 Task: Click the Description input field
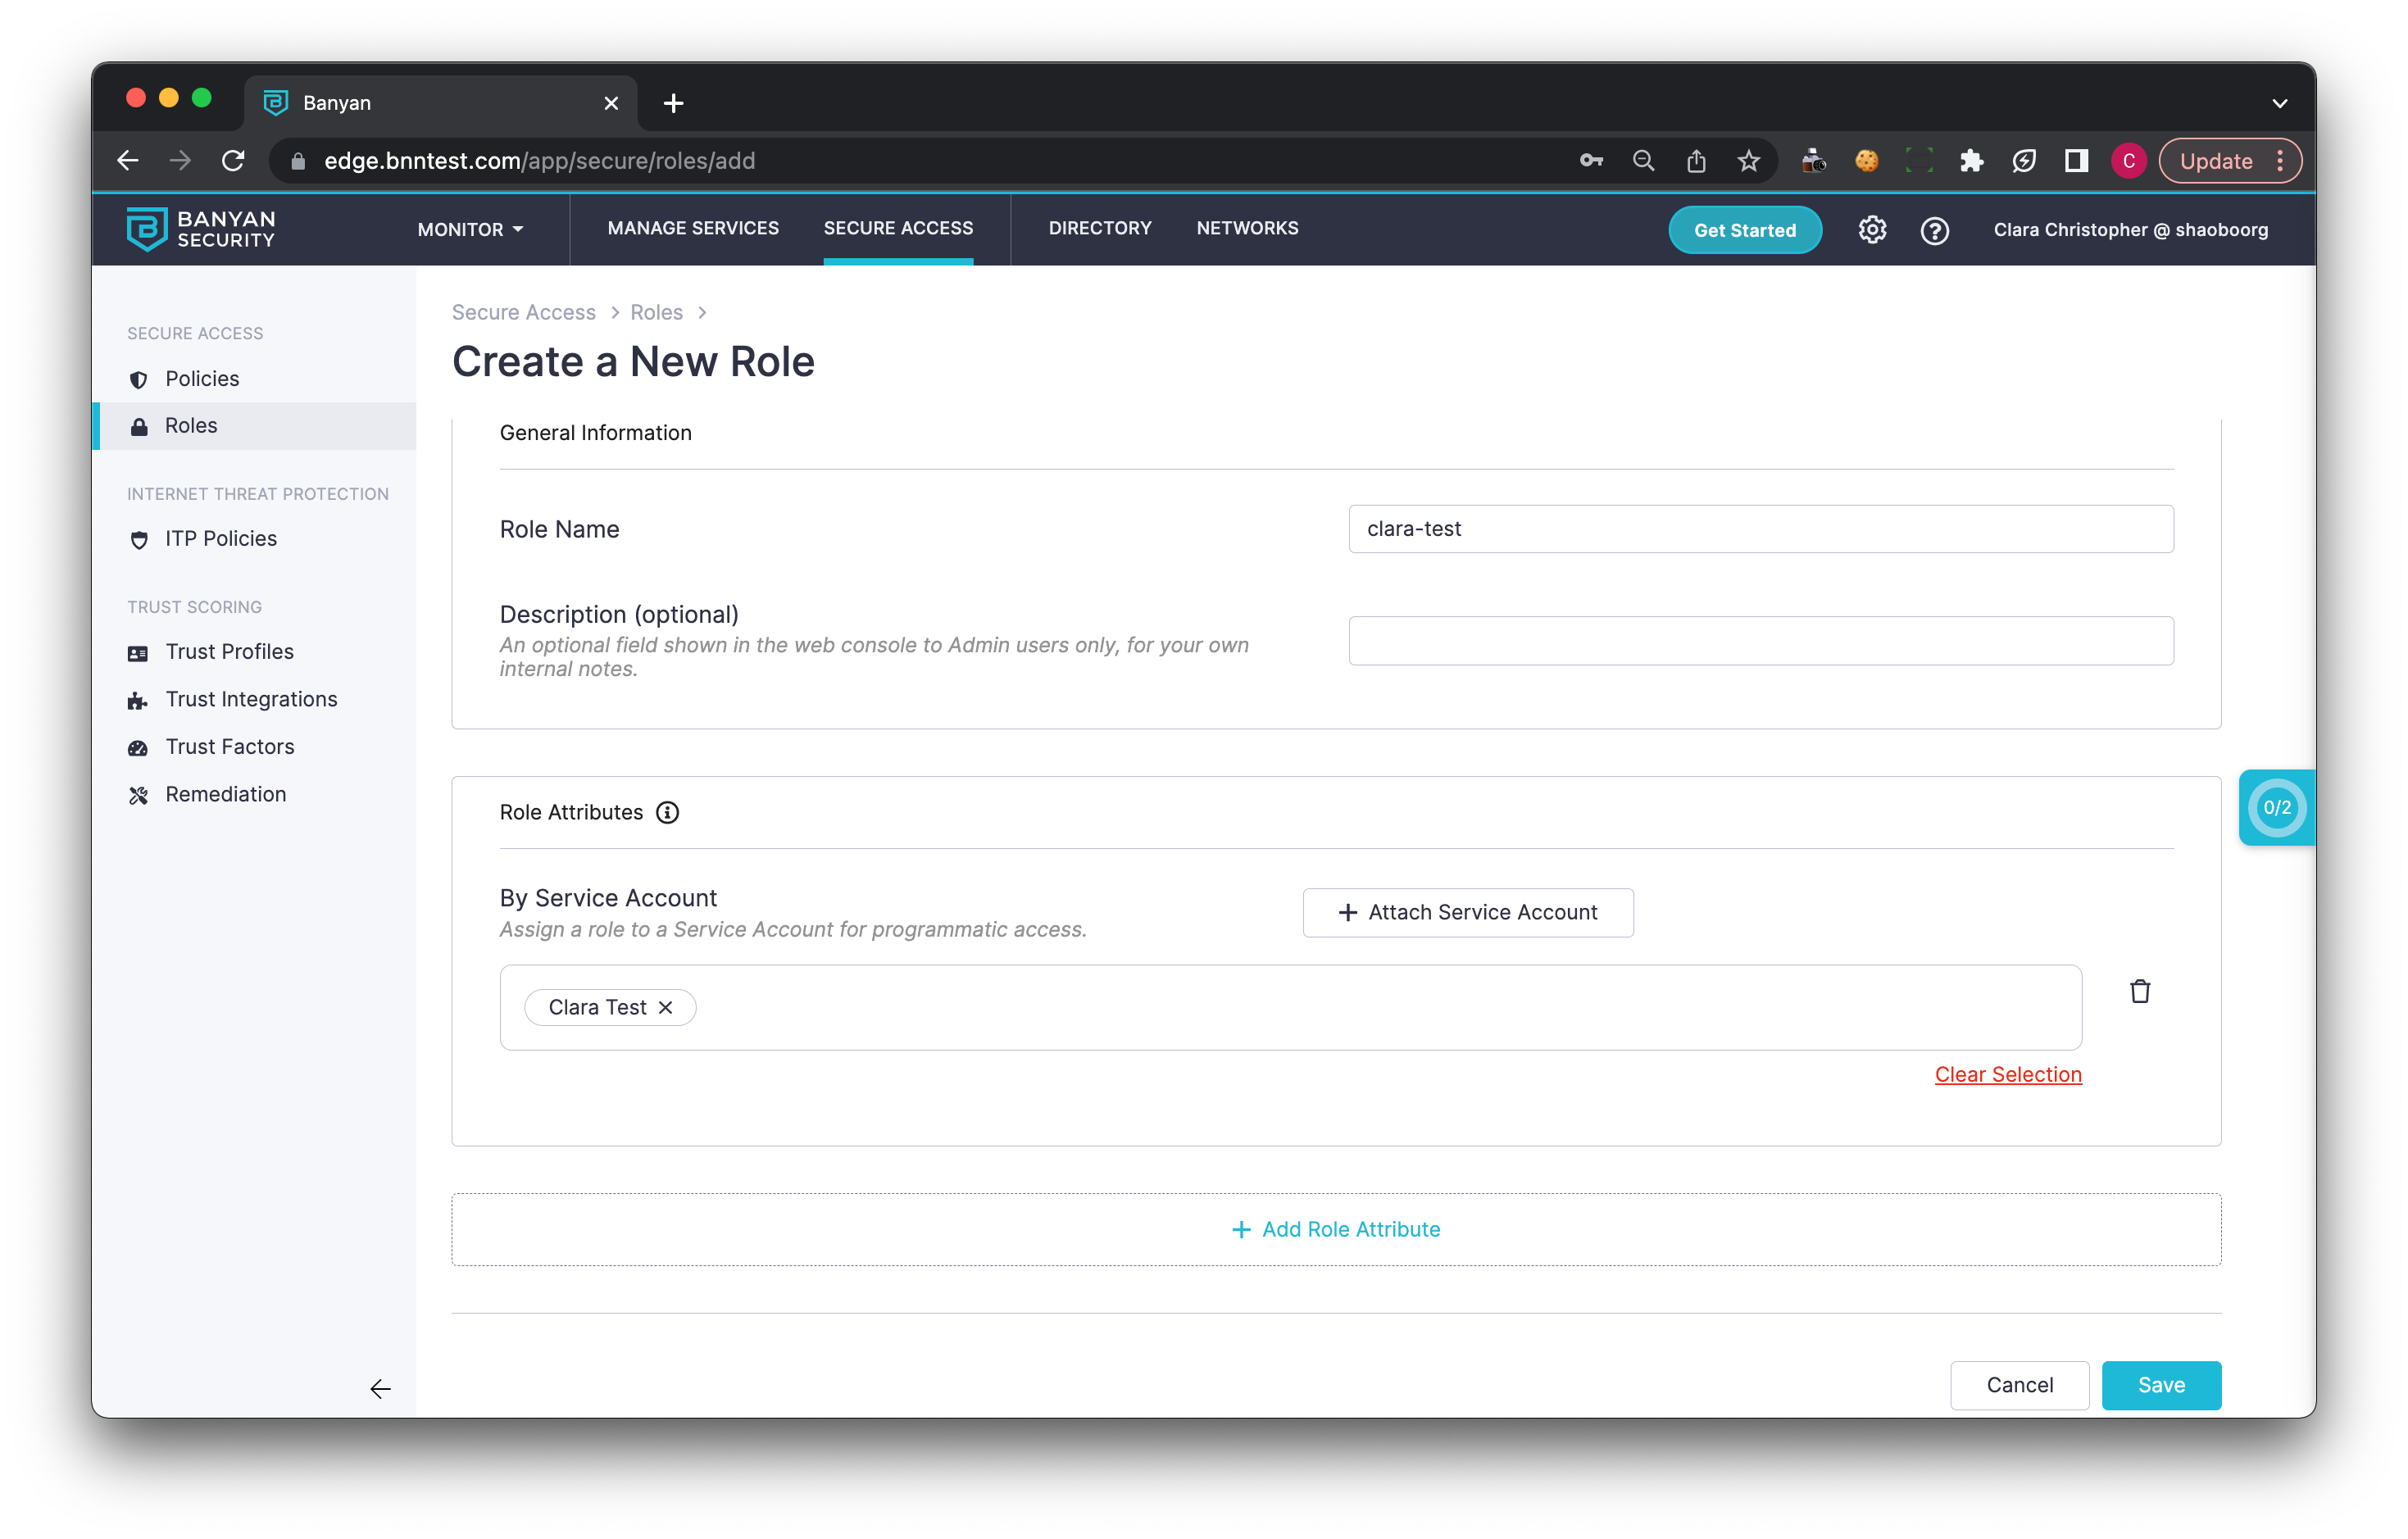(x=1760, y=640)
